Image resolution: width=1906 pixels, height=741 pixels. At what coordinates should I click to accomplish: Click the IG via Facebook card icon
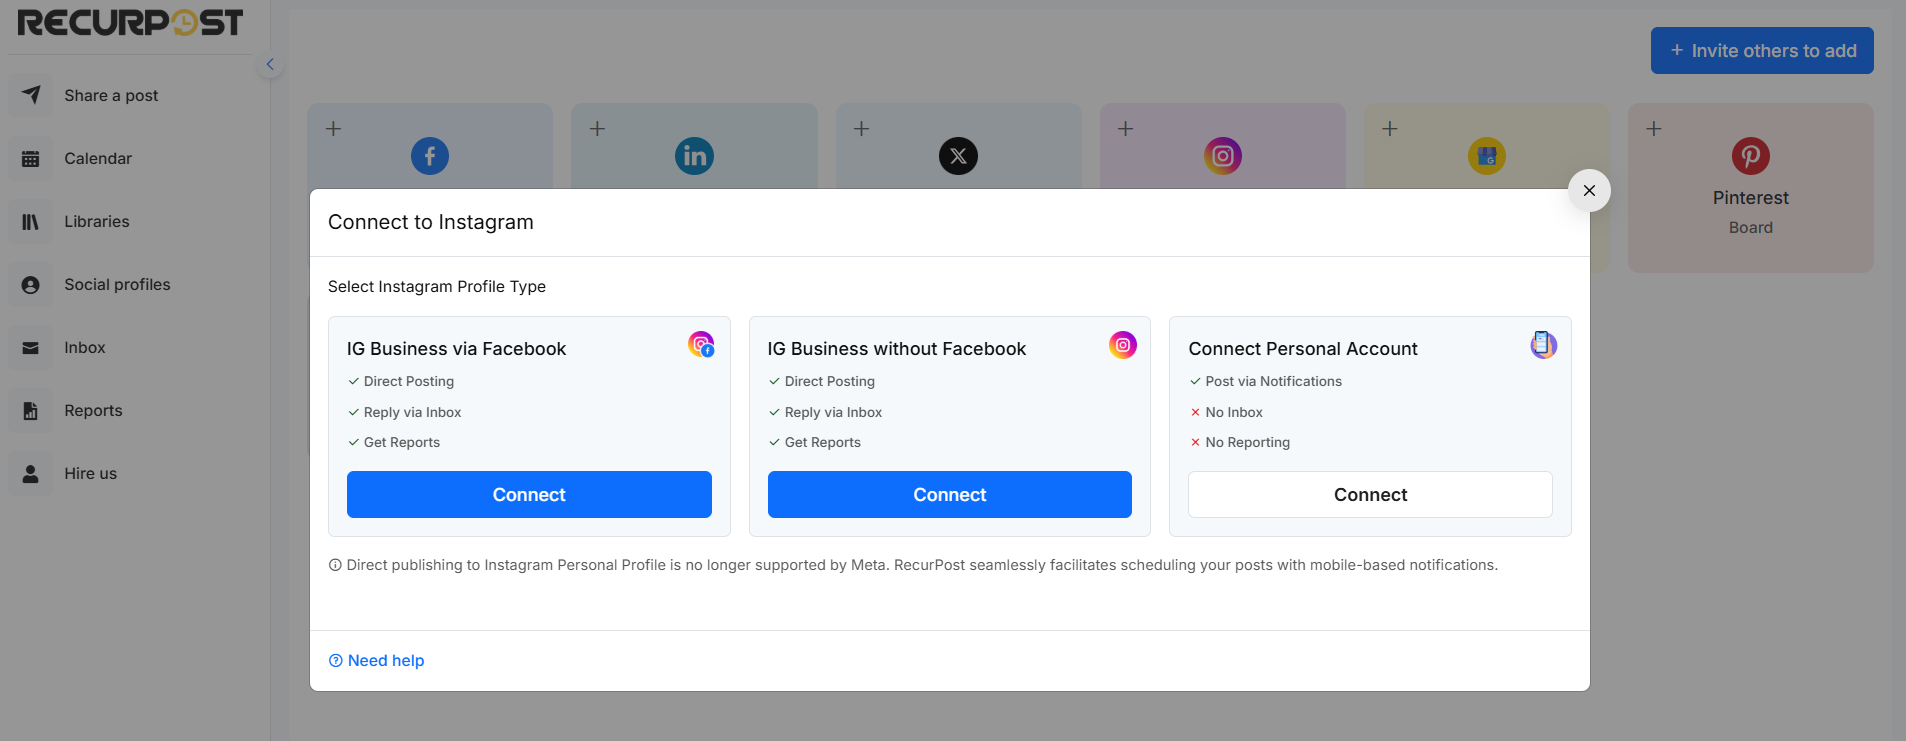point(701,345)
